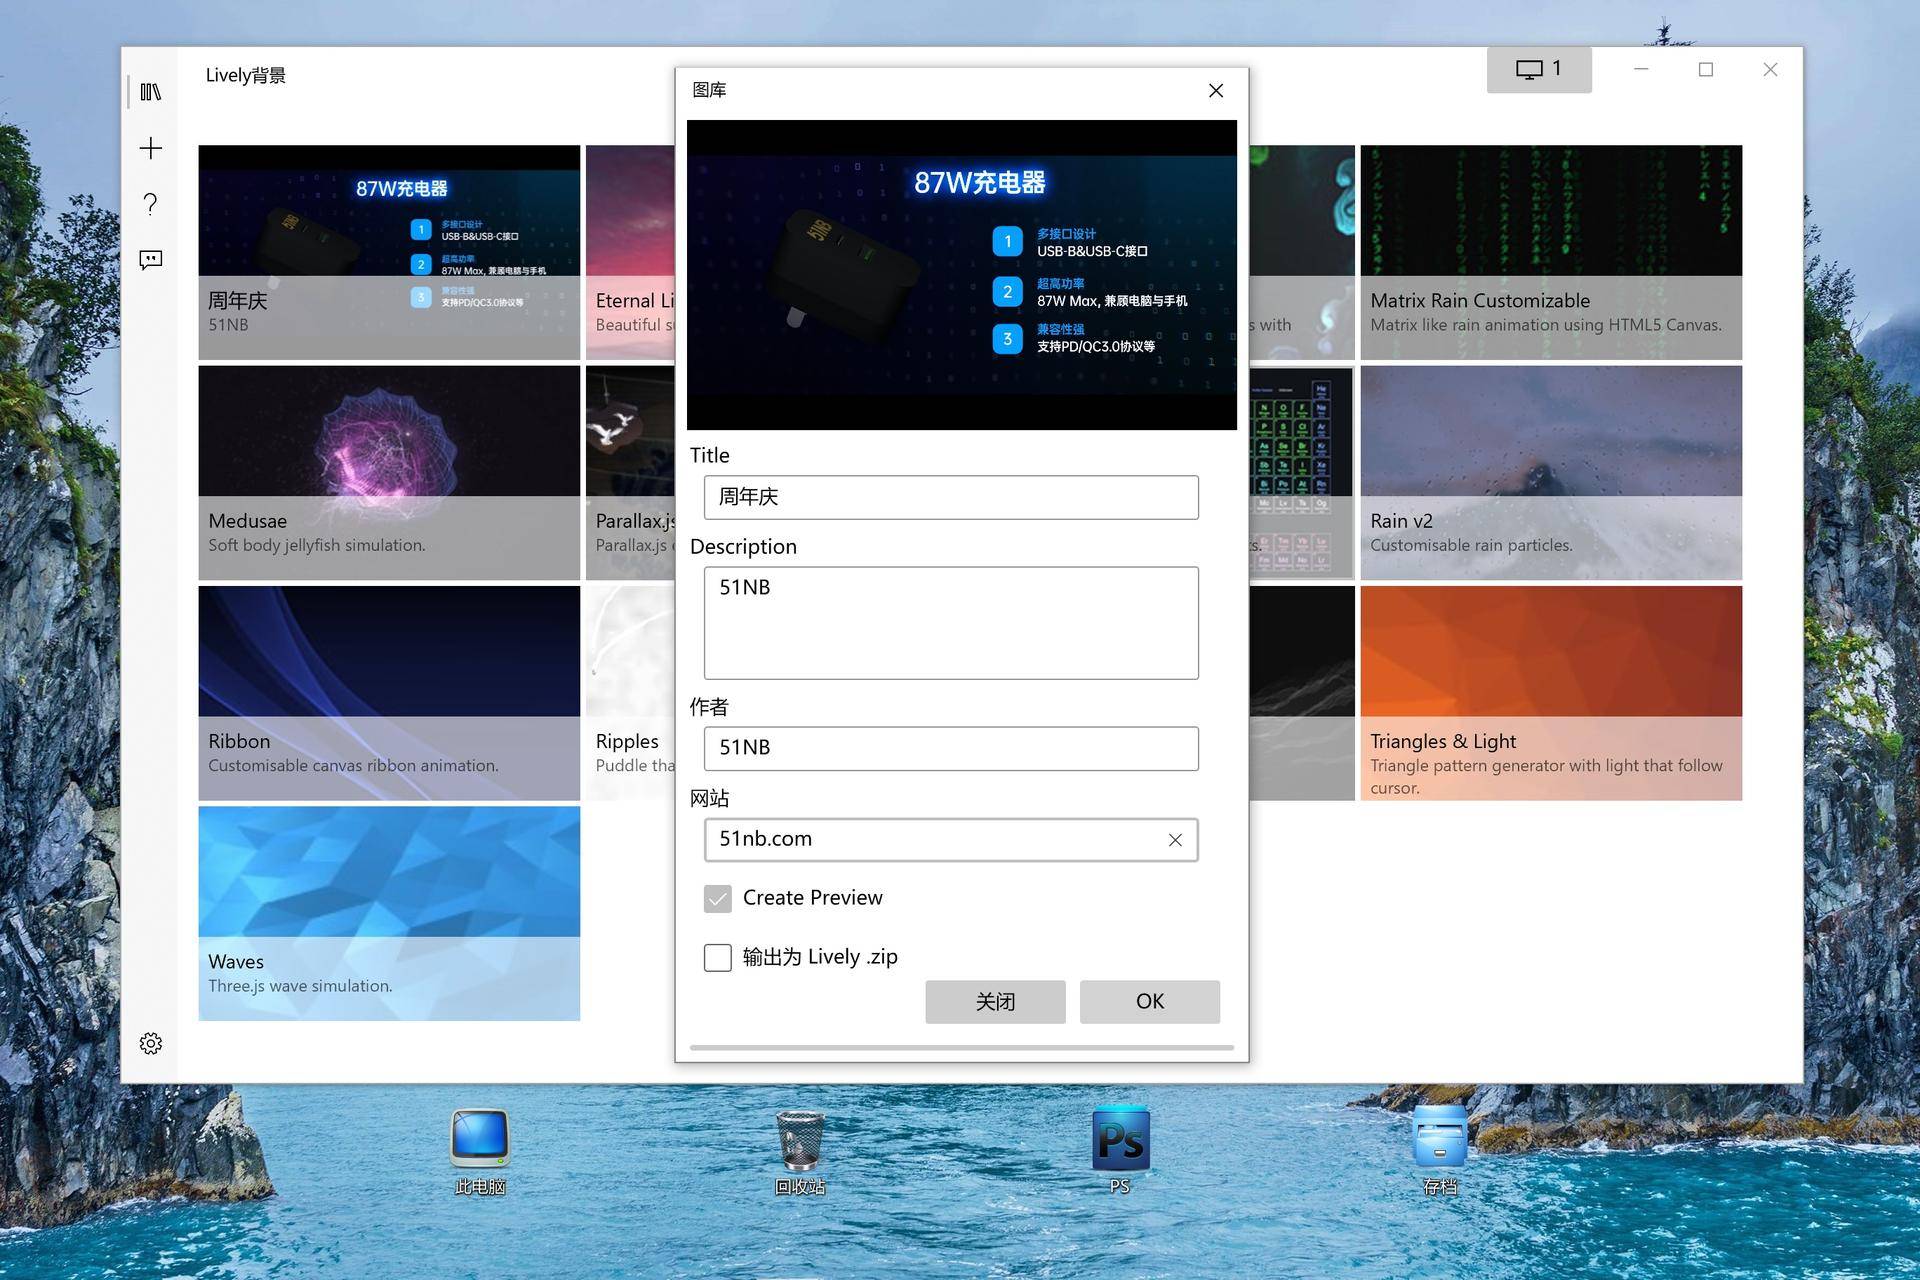The width and height of the screenshot is (1920, 1280).
Task: Click the OK button to confirm
Action: pyautogui.click(x=1149, y=1000)
